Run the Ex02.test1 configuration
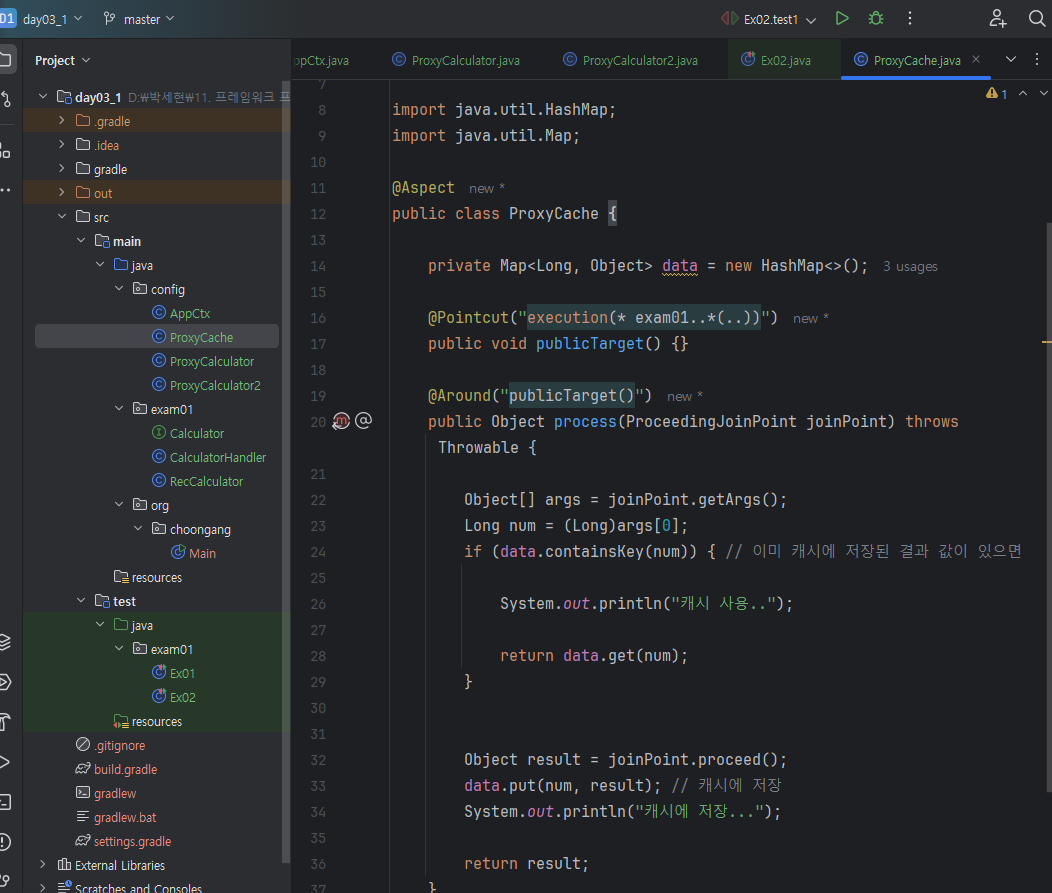The height and width of the screenshot is (893, 1052). click(x=842, y=19)
